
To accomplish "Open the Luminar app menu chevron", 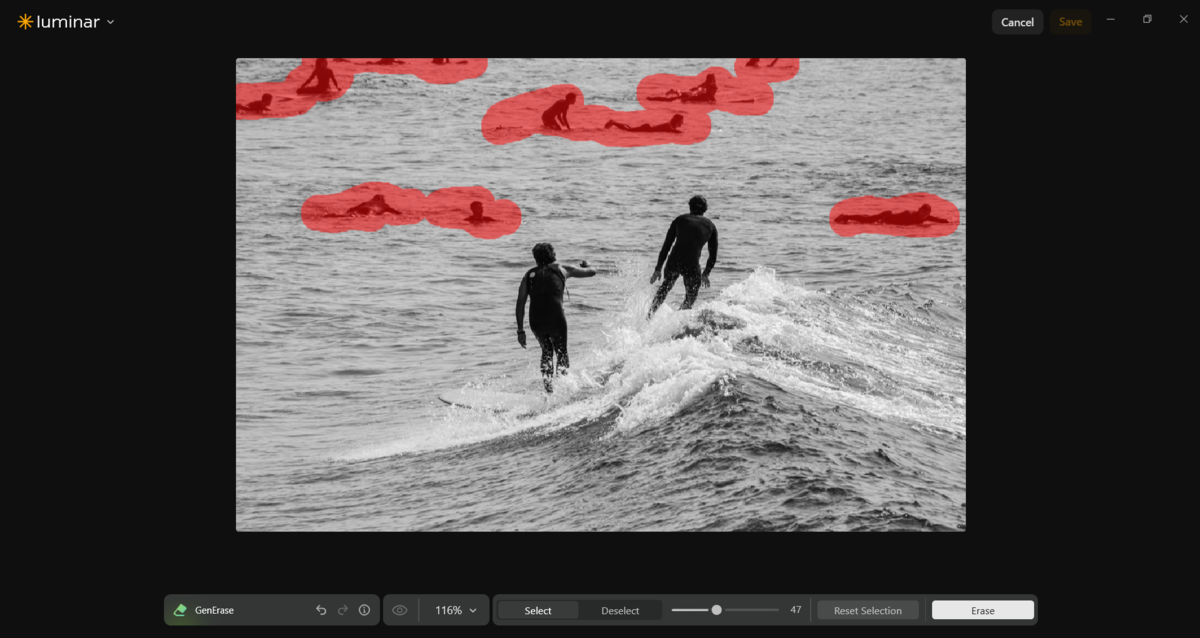I will pyautogui.click(x=110, y=22).
